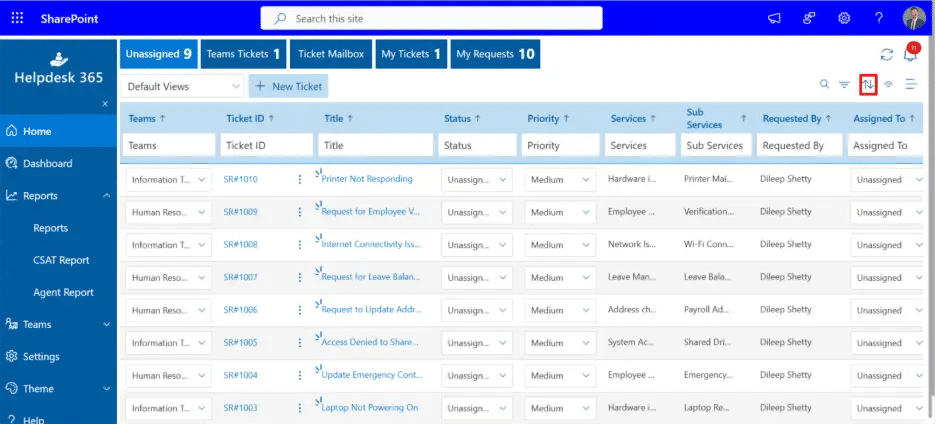Viewport: 936px width, 424px height.
Task: Open the Priority dropdown for SR#1008
Action: [561, 245]
